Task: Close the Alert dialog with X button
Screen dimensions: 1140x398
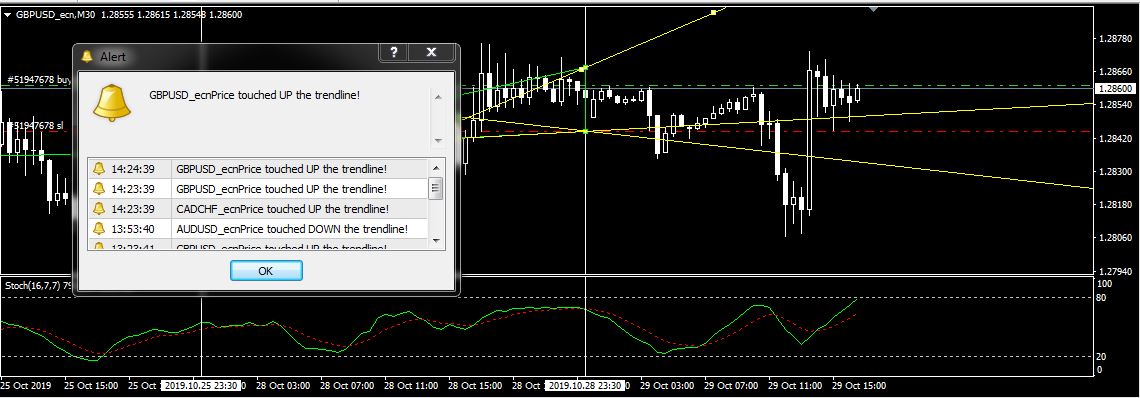Action: pyautogui.click(x=431, y=52)
